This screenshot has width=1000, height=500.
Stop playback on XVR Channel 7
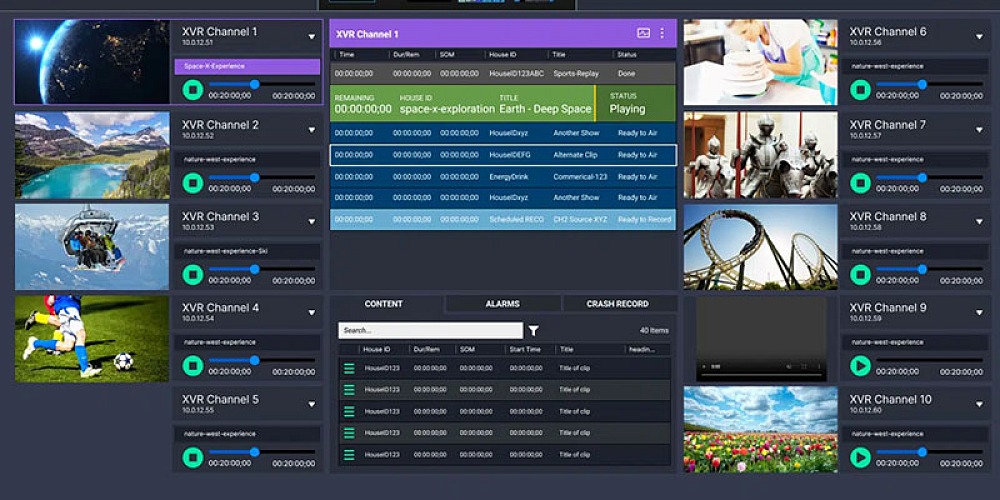860,183
